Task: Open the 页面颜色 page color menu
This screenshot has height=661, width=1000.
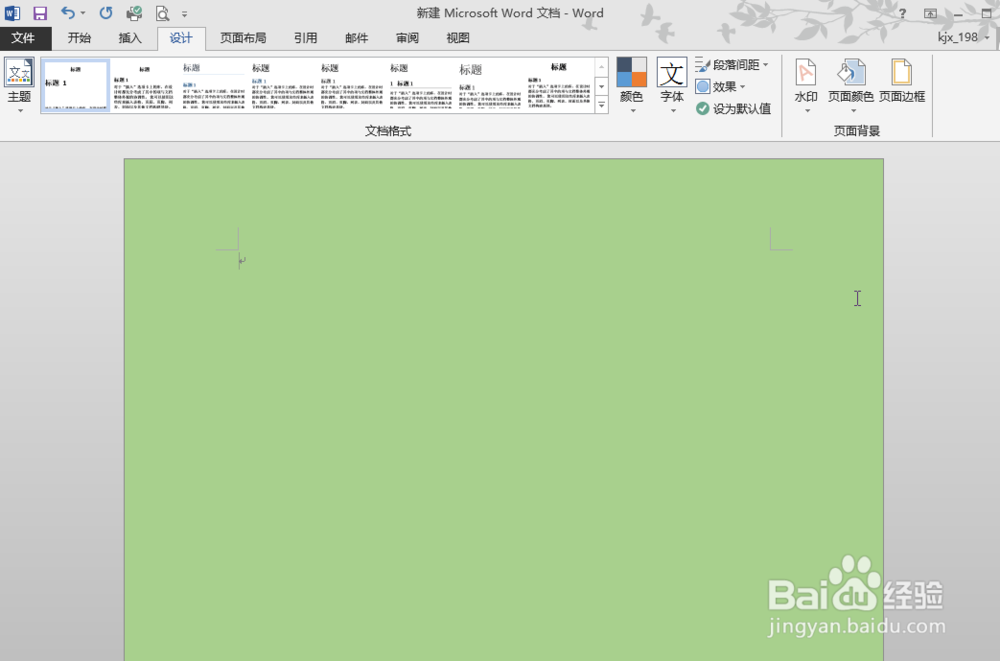Action: (851, 85)
